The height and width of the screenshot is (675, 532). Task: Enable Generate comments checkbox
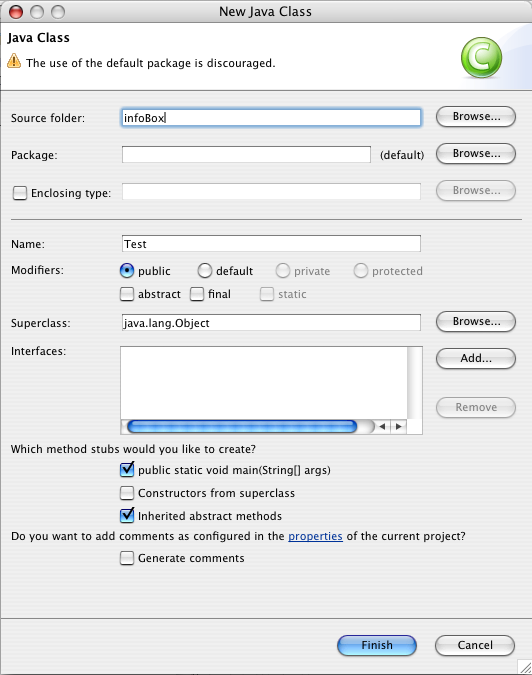click(127, 558)
